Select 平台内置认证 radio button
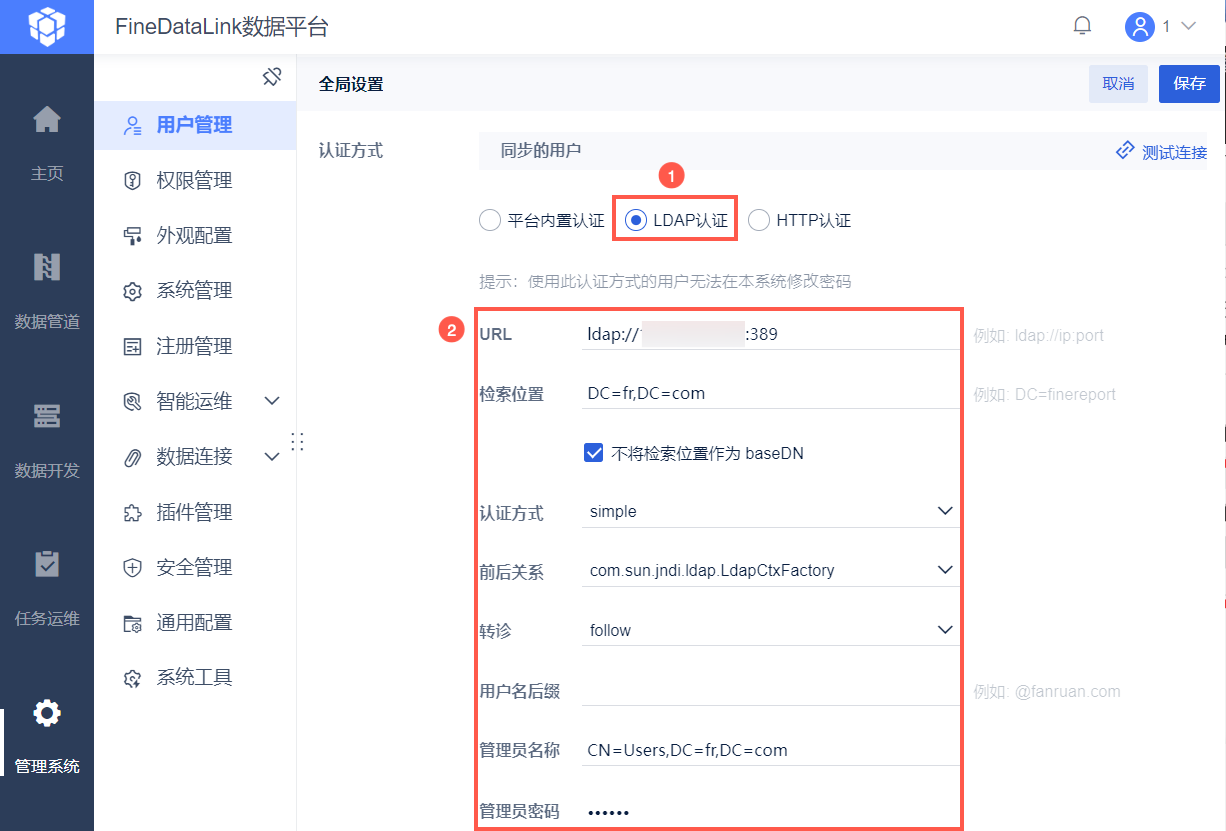 coord(489,220)
